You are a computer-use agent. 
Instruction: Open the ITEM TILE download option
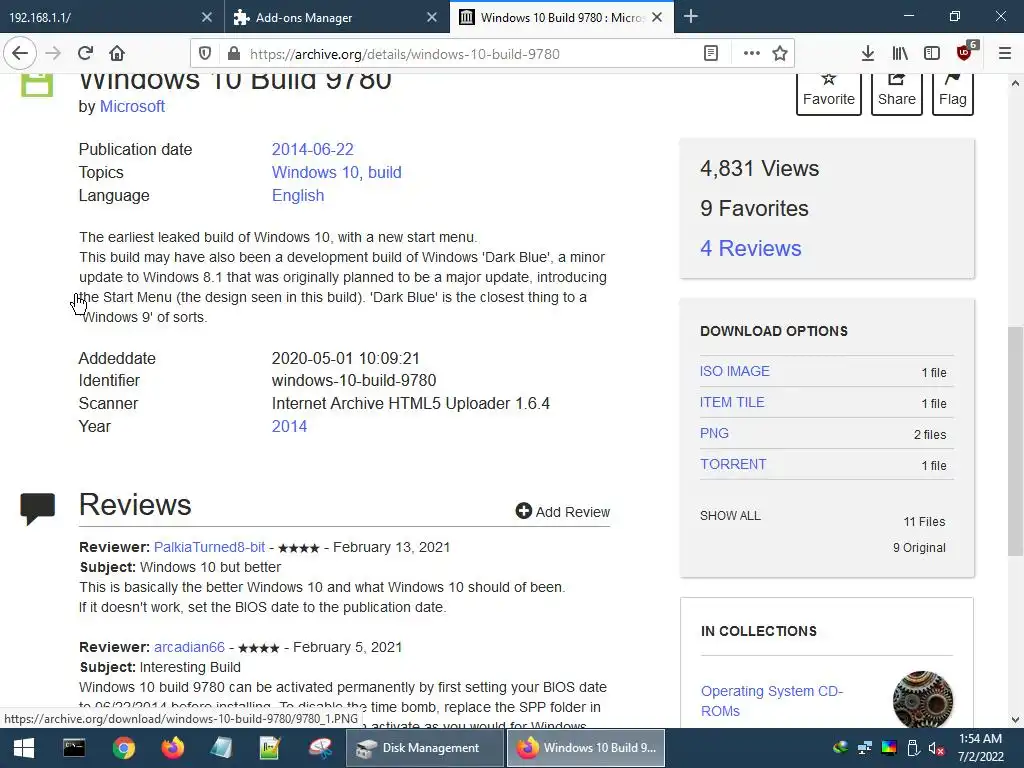[732, 402]
